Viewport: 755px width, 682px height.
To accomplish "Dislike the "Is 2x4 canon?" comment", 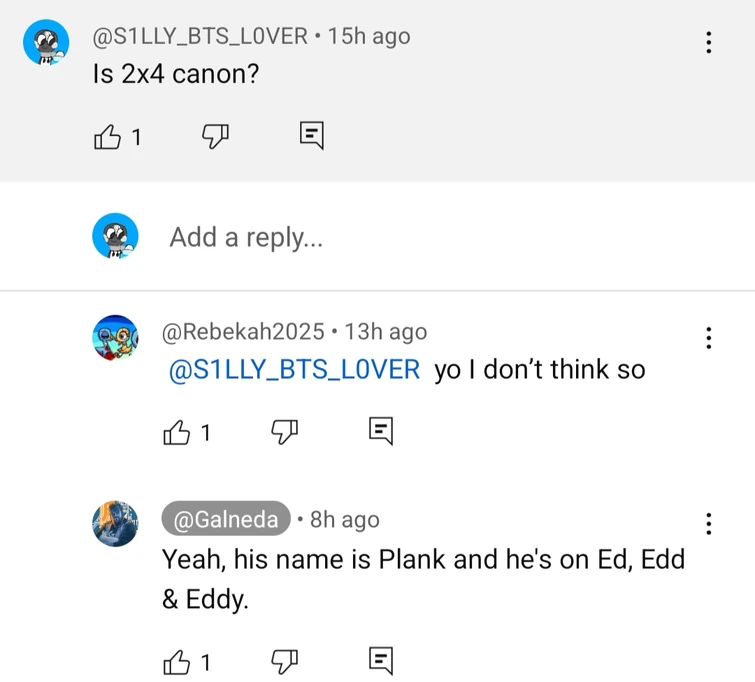I will point(215,138).
